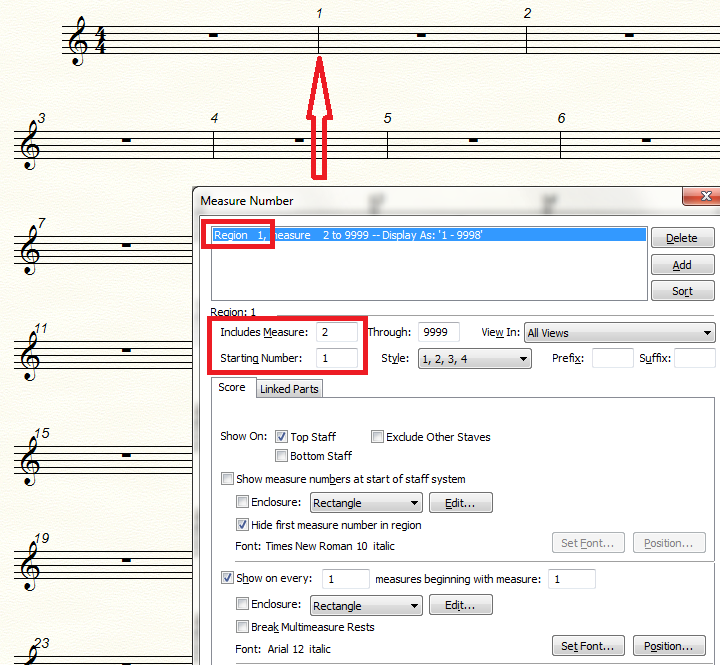Toggle the Top Staff checkbox
The width and height of the screenshot is (720, 665).
coord(281,437)
